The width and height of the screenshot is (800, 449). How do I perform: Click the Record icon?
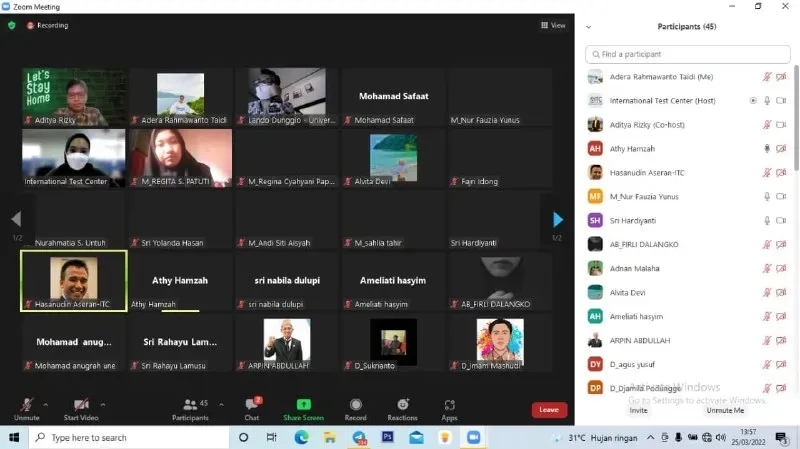(x=355, y=405)
